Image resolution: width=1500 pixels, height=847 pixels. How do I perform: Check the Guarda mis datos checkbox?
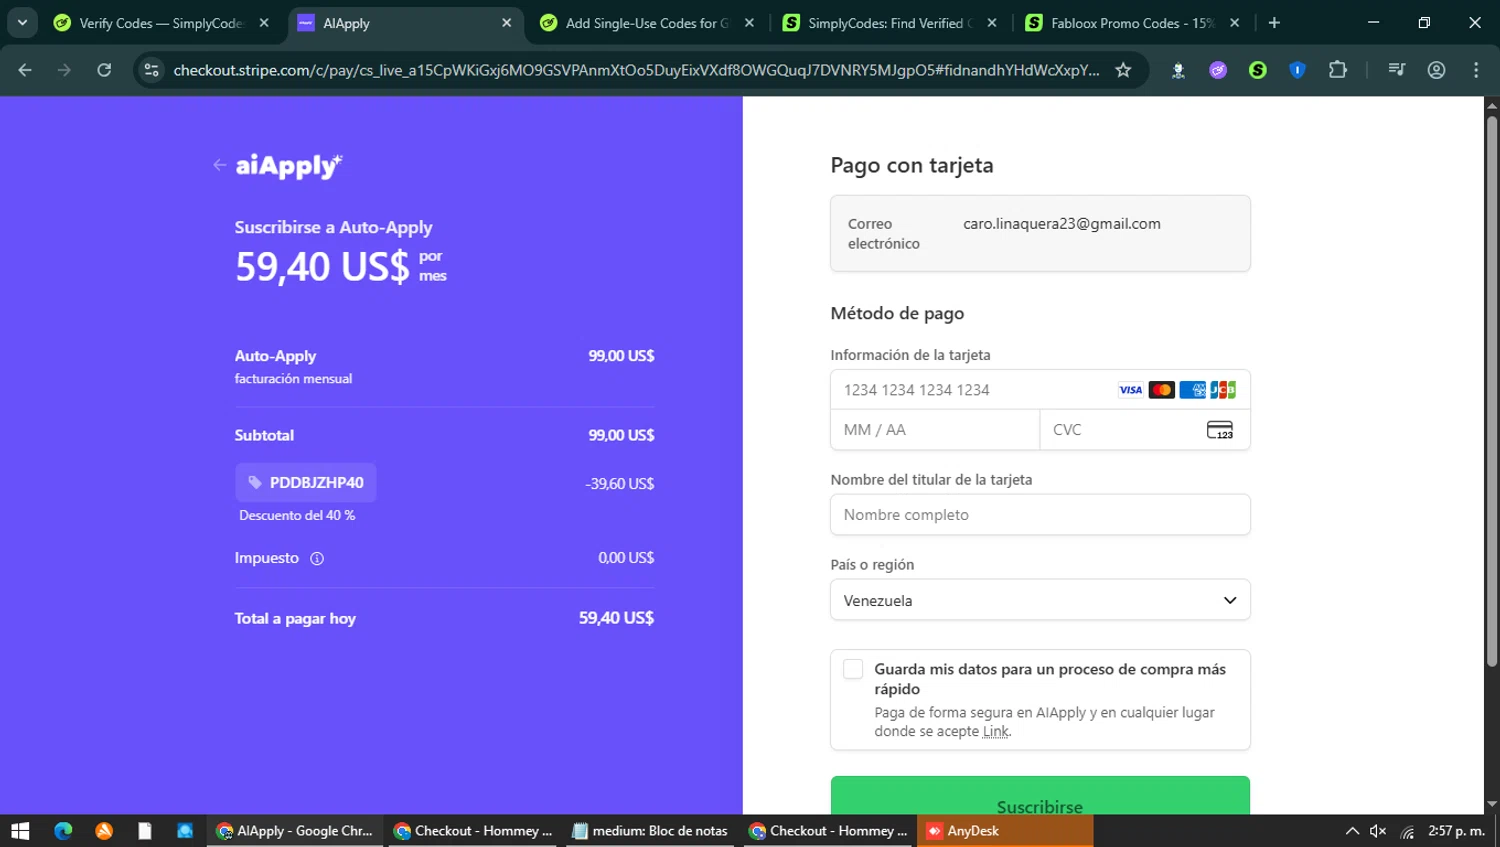pyautogui.click(x=853, y=669)
